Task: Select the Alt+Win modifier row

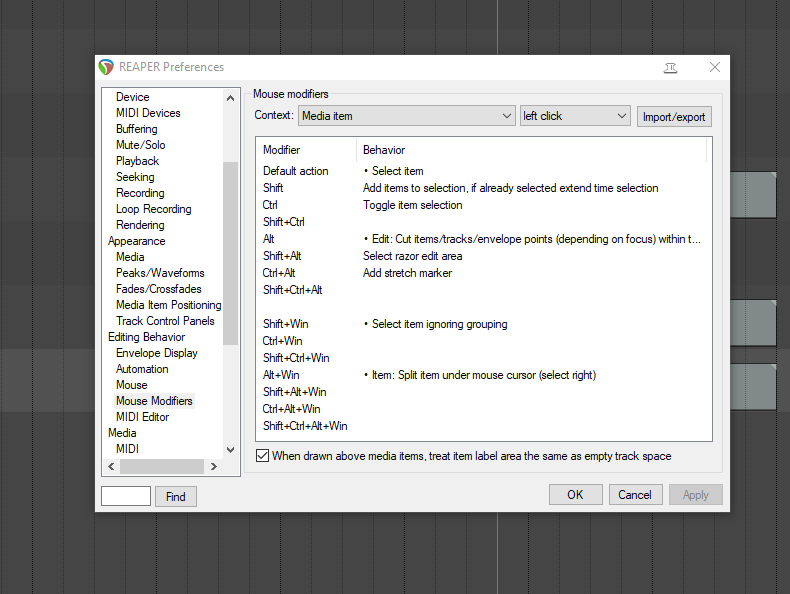Action: coord(484,375)
